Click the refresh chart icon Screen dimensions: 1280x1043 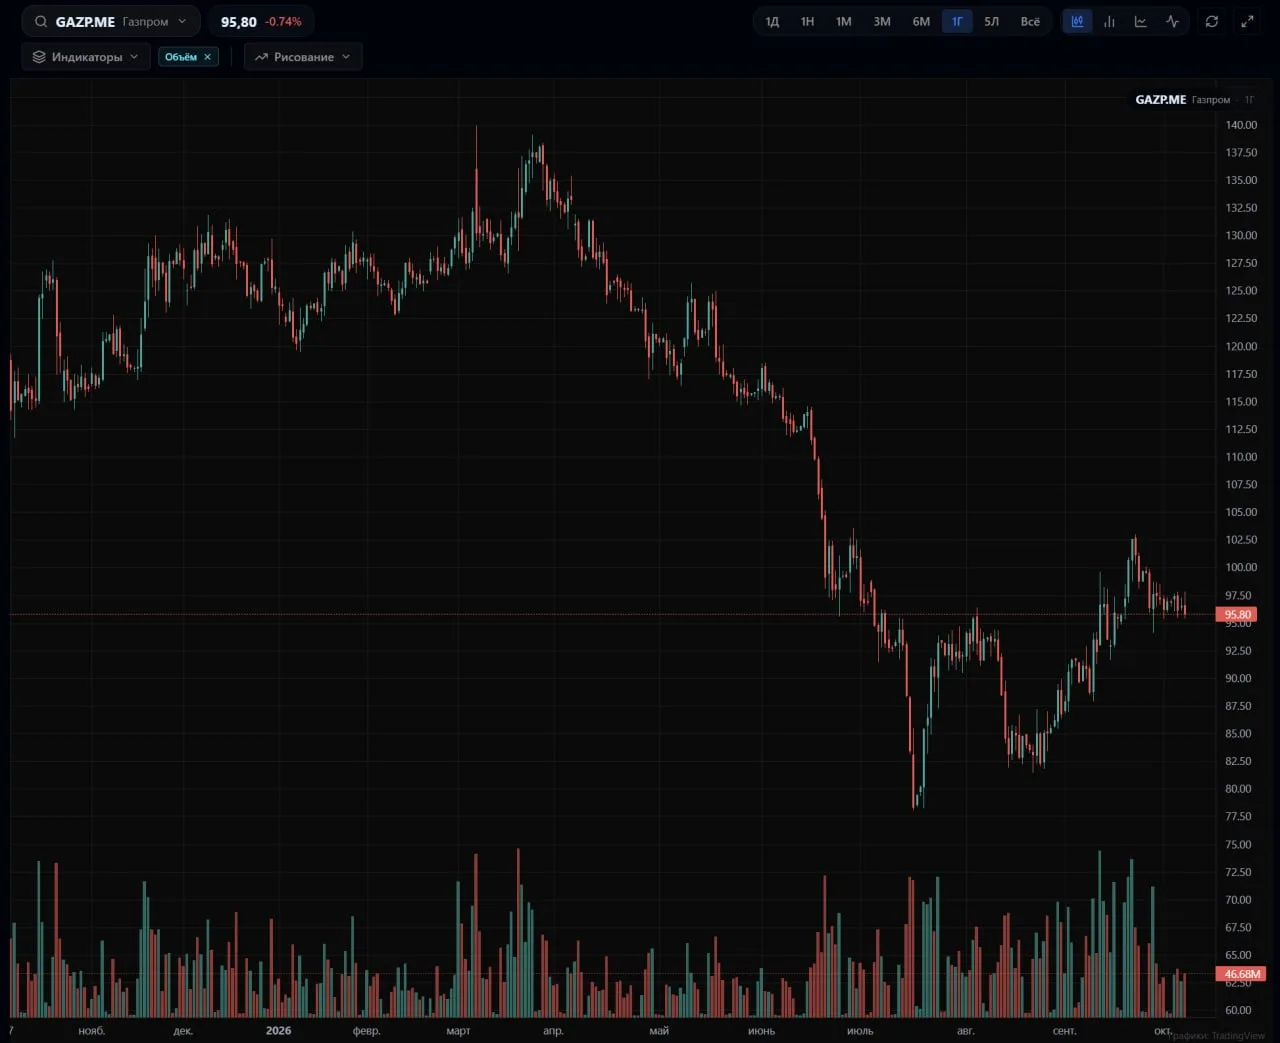tap(1212, 21)
